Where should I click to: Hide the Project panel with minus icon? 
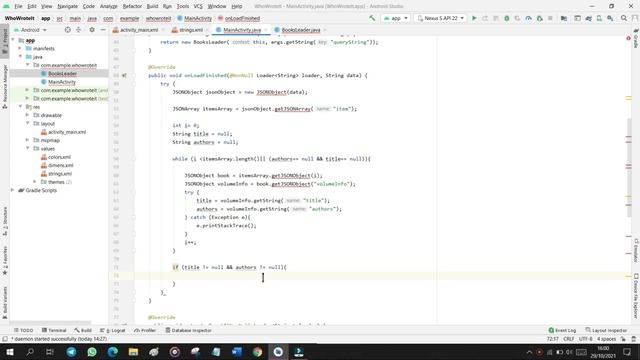point(103,30)
